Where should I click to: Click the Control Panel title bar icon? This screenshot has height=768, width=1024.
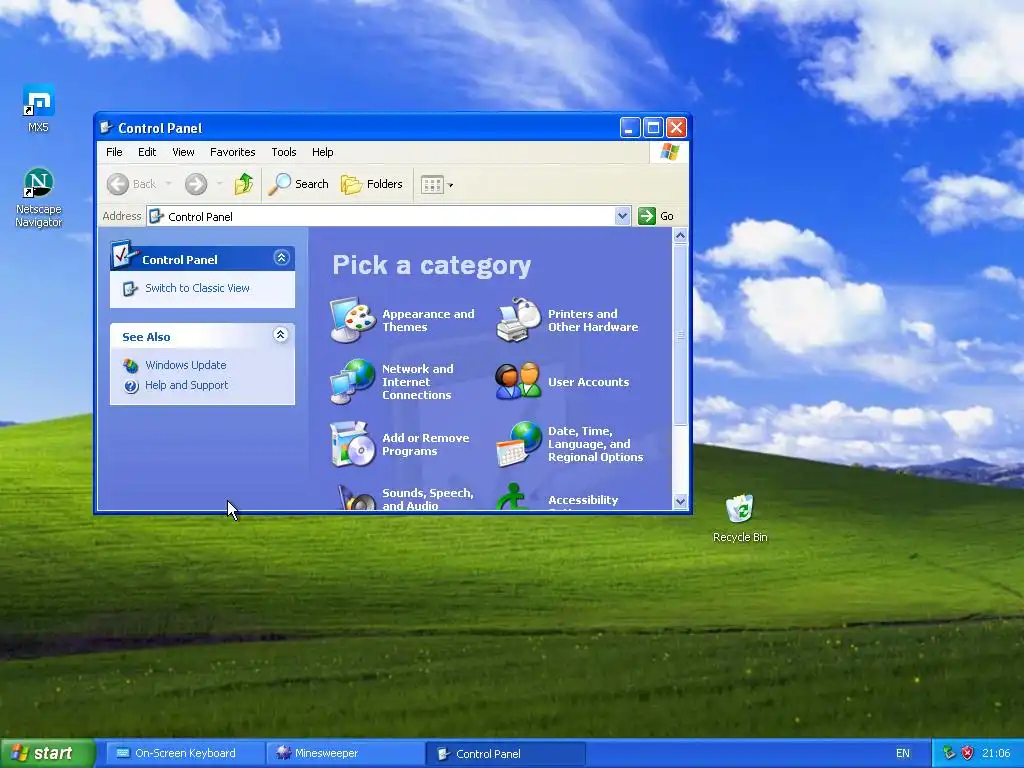106,127
